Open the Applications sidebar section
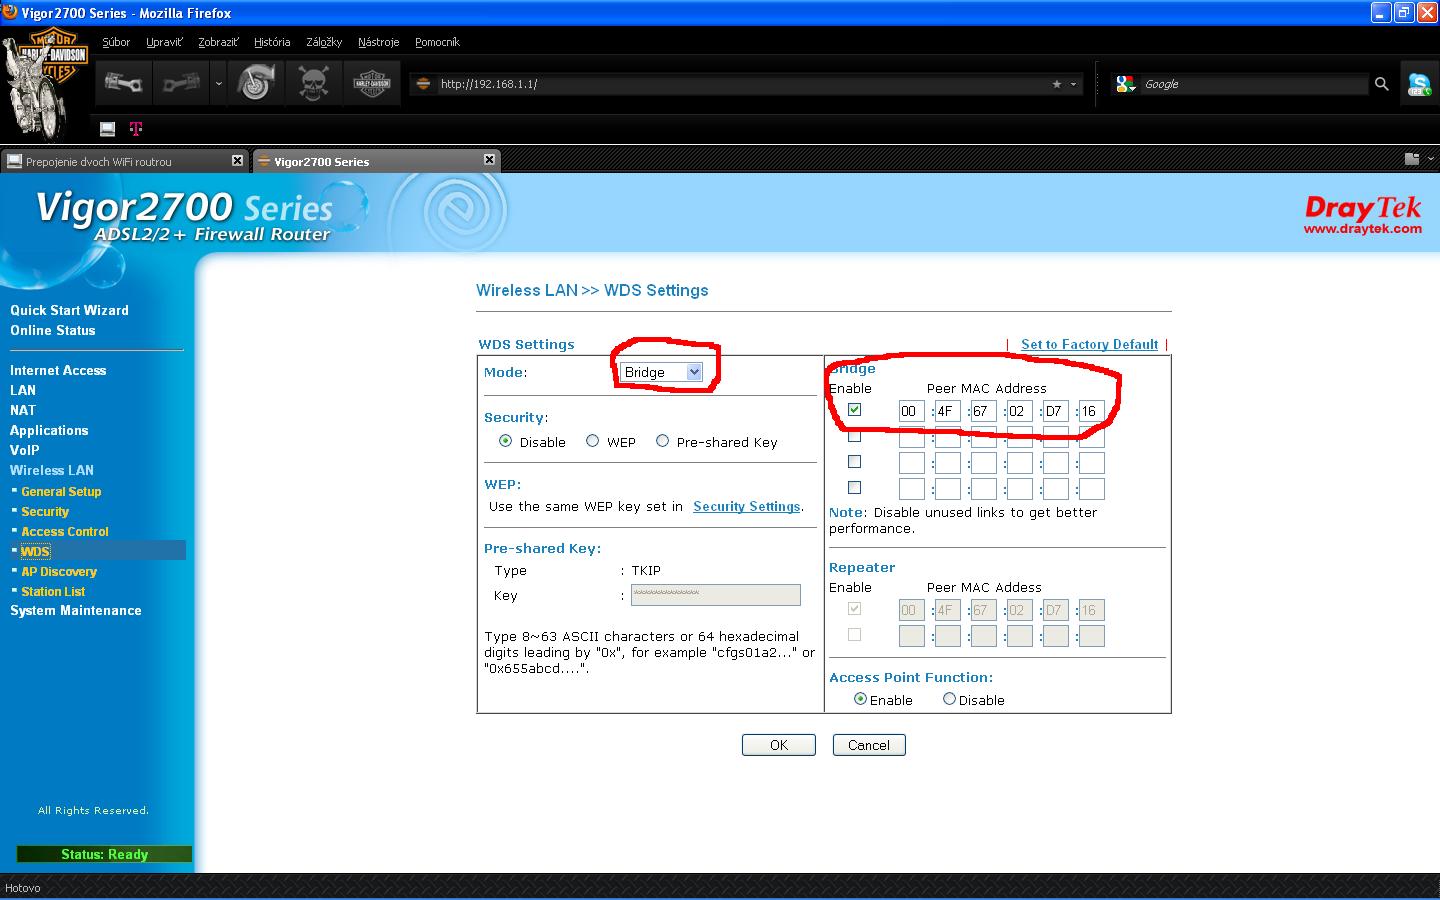This screenshot has width=1440, height=900. click(49, 430)
